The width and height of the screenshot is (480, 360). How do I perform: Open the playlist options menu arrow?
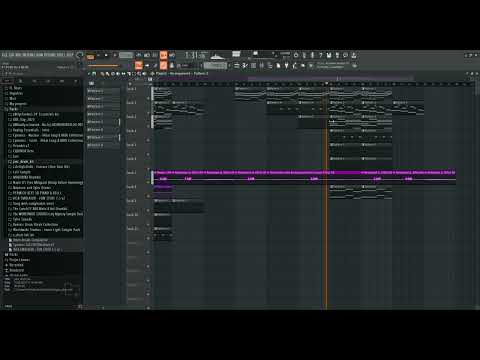pyautogui.click(x=89, y=74)
